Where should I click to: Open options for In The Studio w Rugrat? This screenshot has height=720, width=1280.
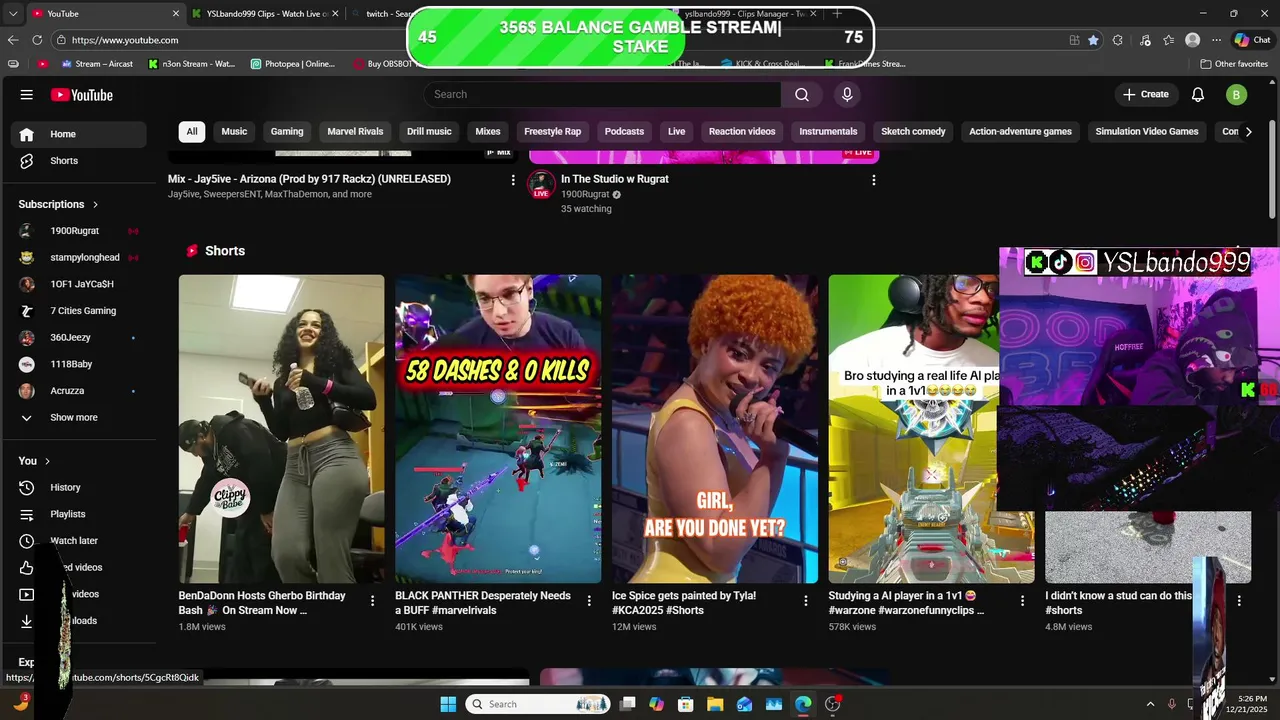[873, 180]
